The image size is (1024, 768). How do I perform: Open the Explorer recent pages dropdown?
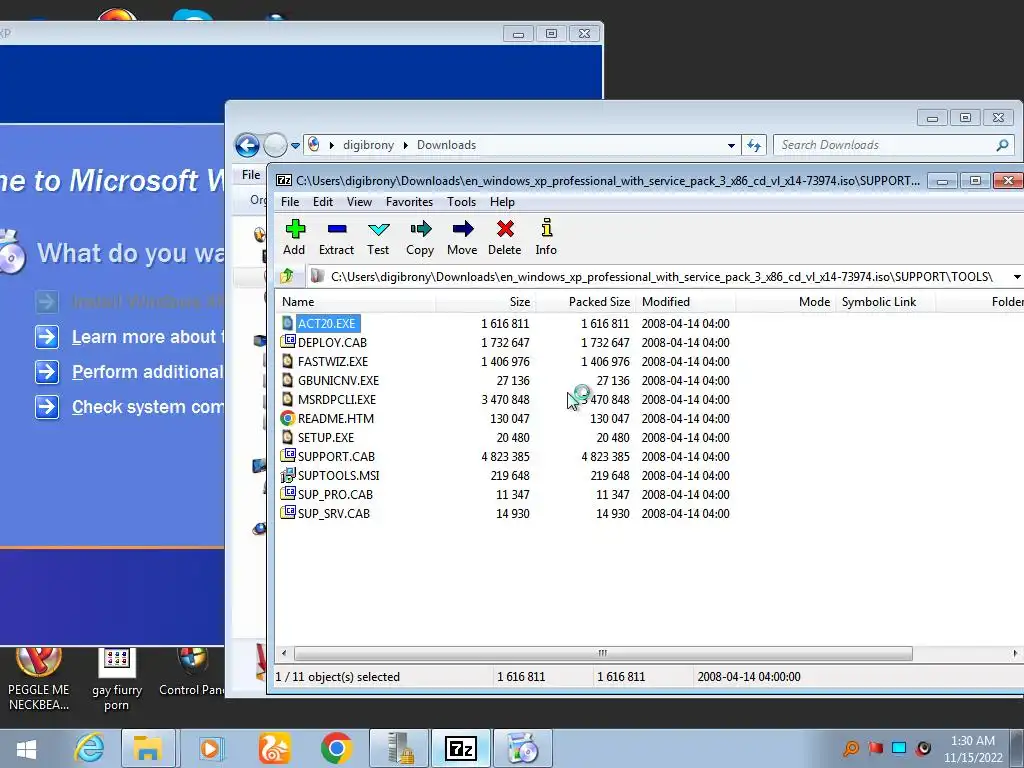[295, 146]
